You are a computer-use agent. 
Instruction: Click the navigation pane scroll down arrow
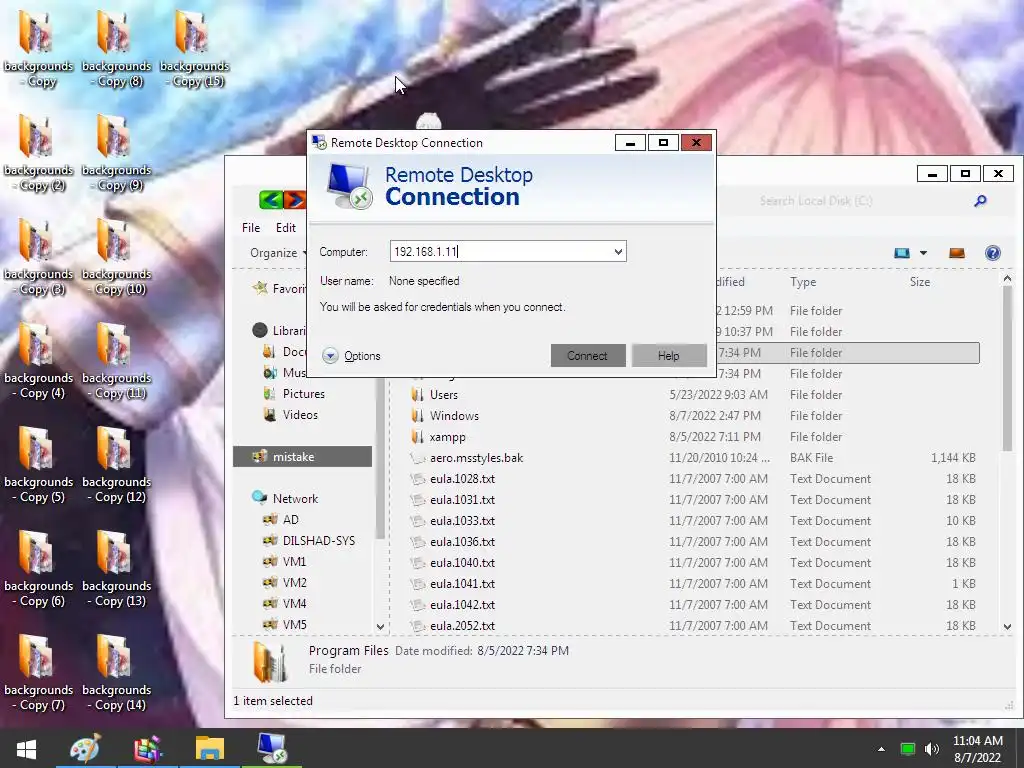[x=381, y=626]
